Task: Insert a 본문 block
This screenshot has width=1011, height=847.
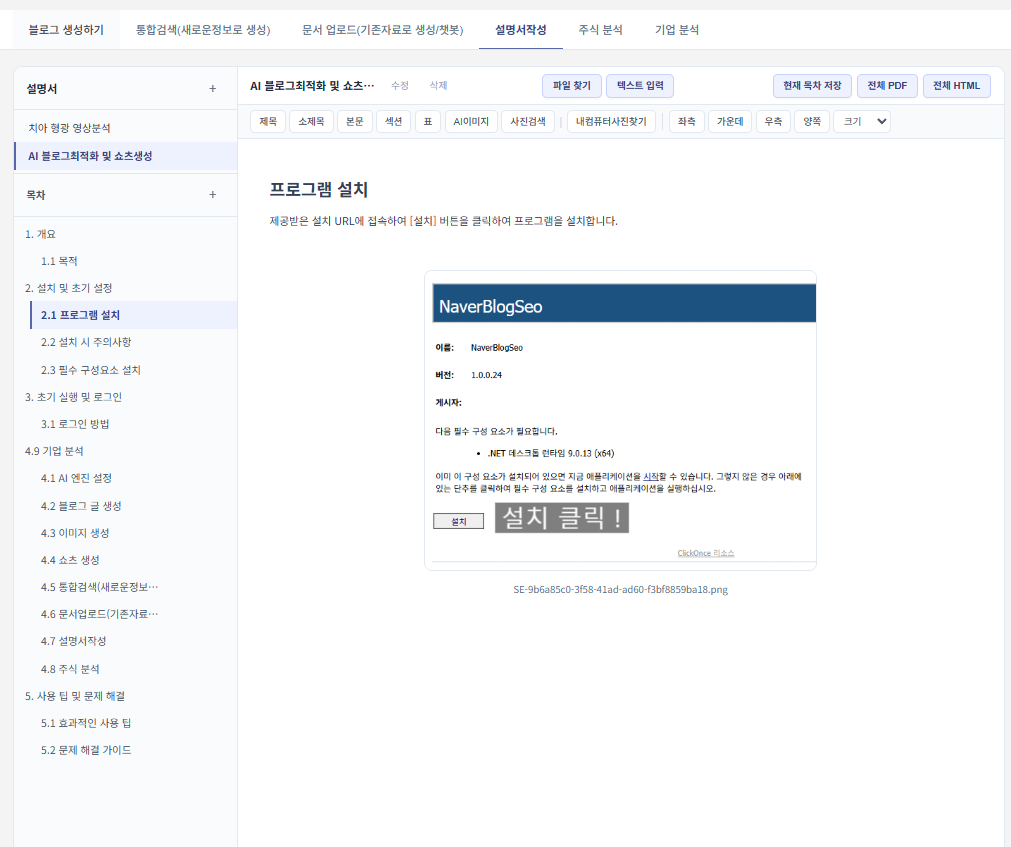Action: (355, 121)
